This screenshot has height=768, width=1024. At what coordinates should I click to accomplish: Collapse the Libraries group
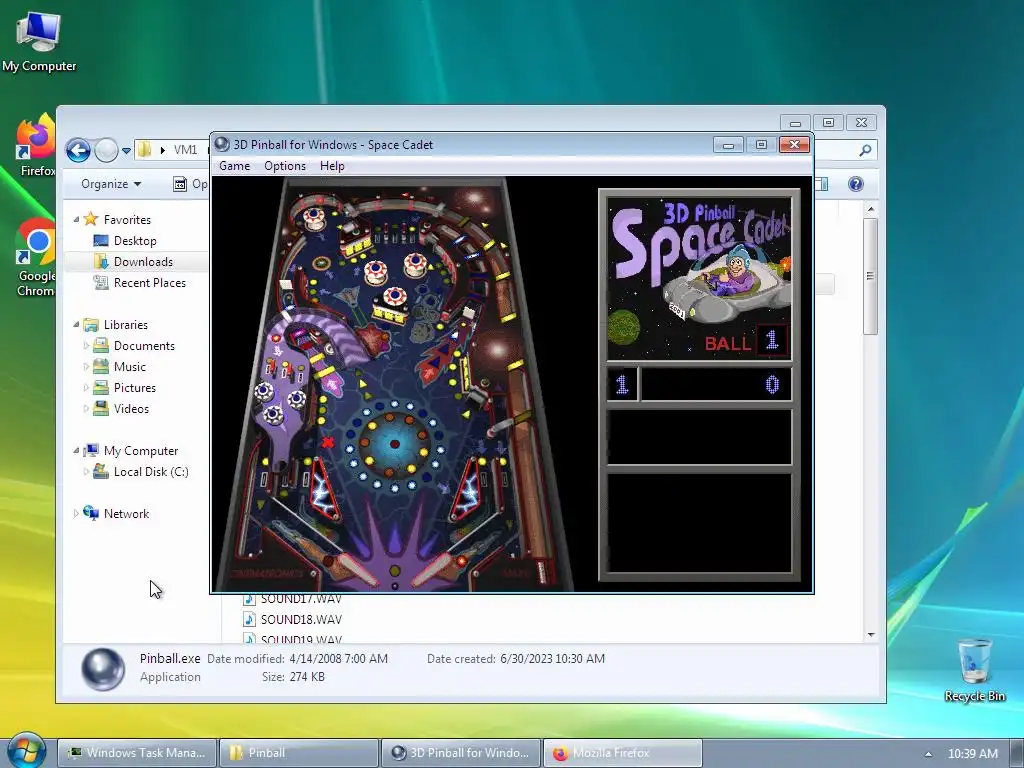pyautogui.click(x=76, y=325)
